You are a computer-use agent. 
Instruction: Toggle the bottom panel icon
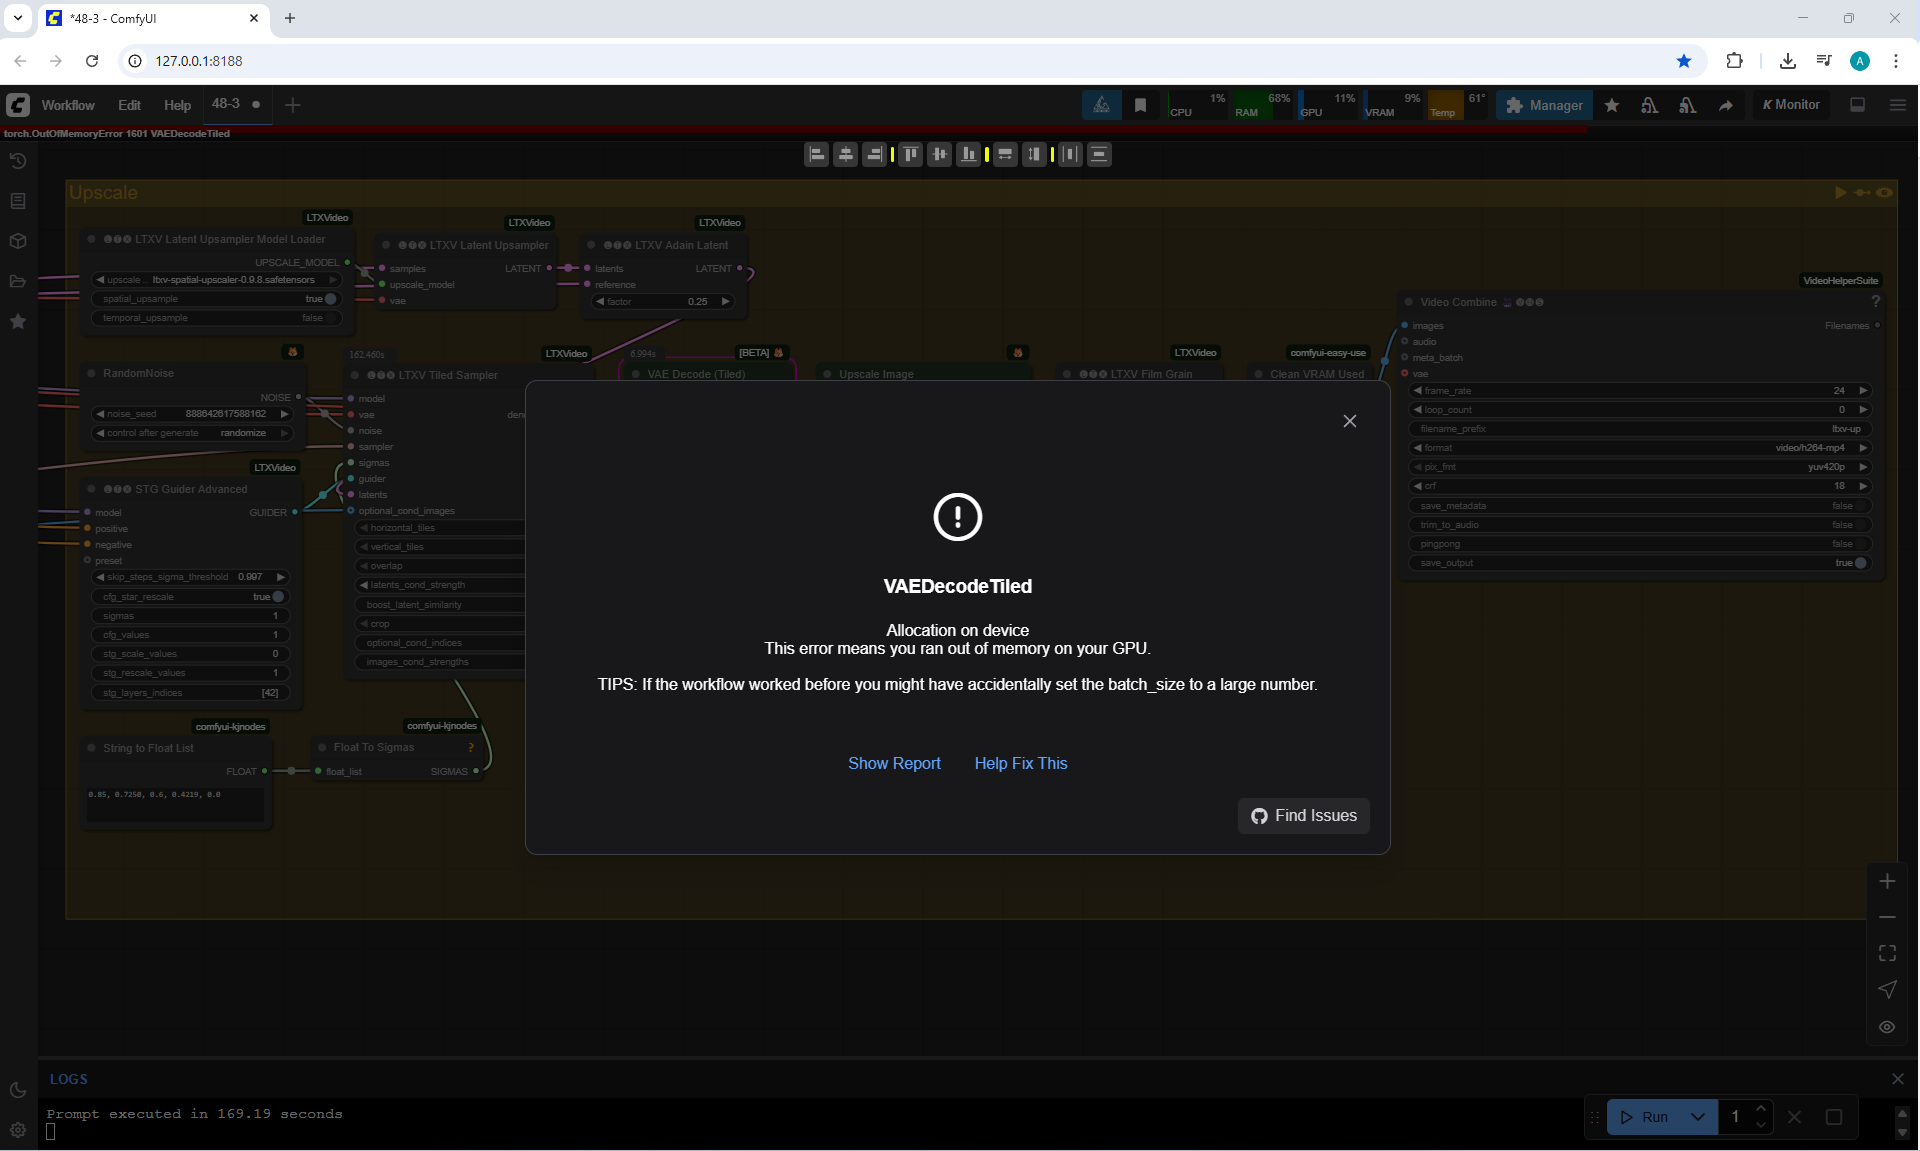point(1857,105)
